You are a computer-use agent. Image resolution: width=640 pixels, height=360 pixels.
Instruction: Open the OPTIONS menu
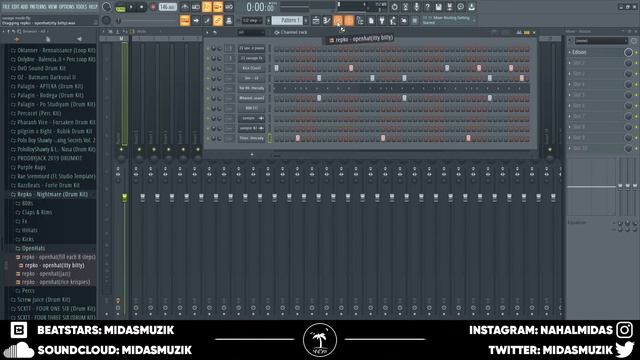click(67, 7)
